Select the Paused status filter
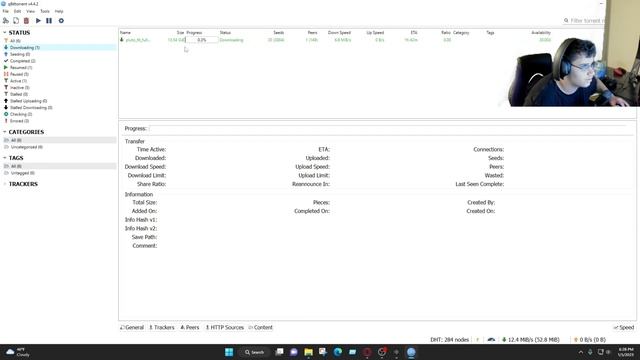 (19, 74)
